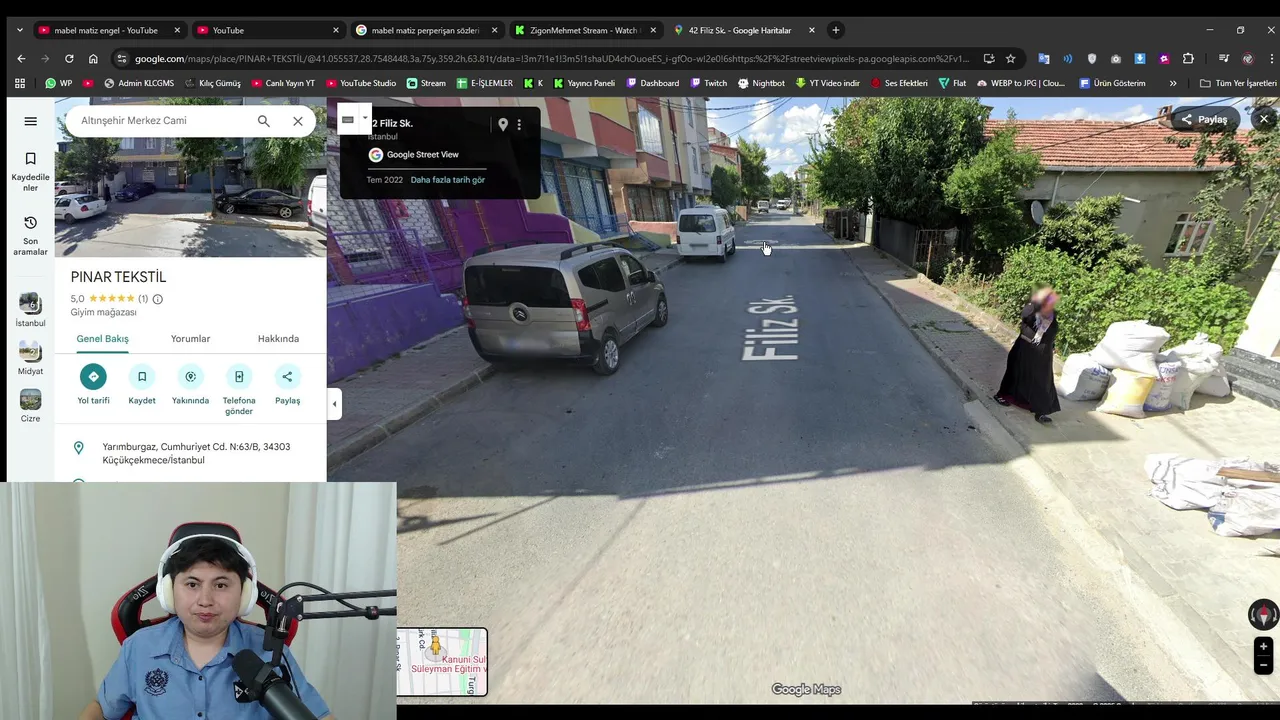
Task: Reload the page
Action: (x=69, y=58)
